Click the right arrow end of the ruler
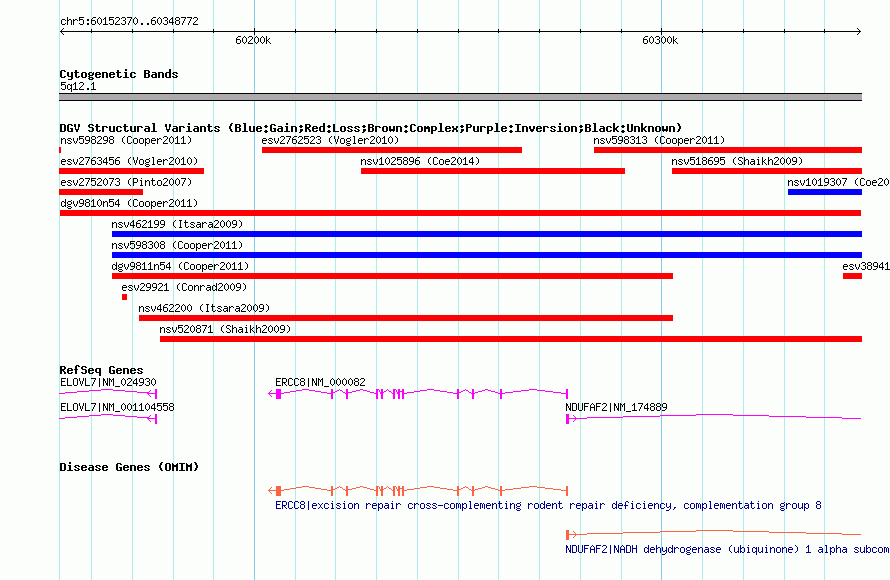890x580 pixels. click(858, 31)
